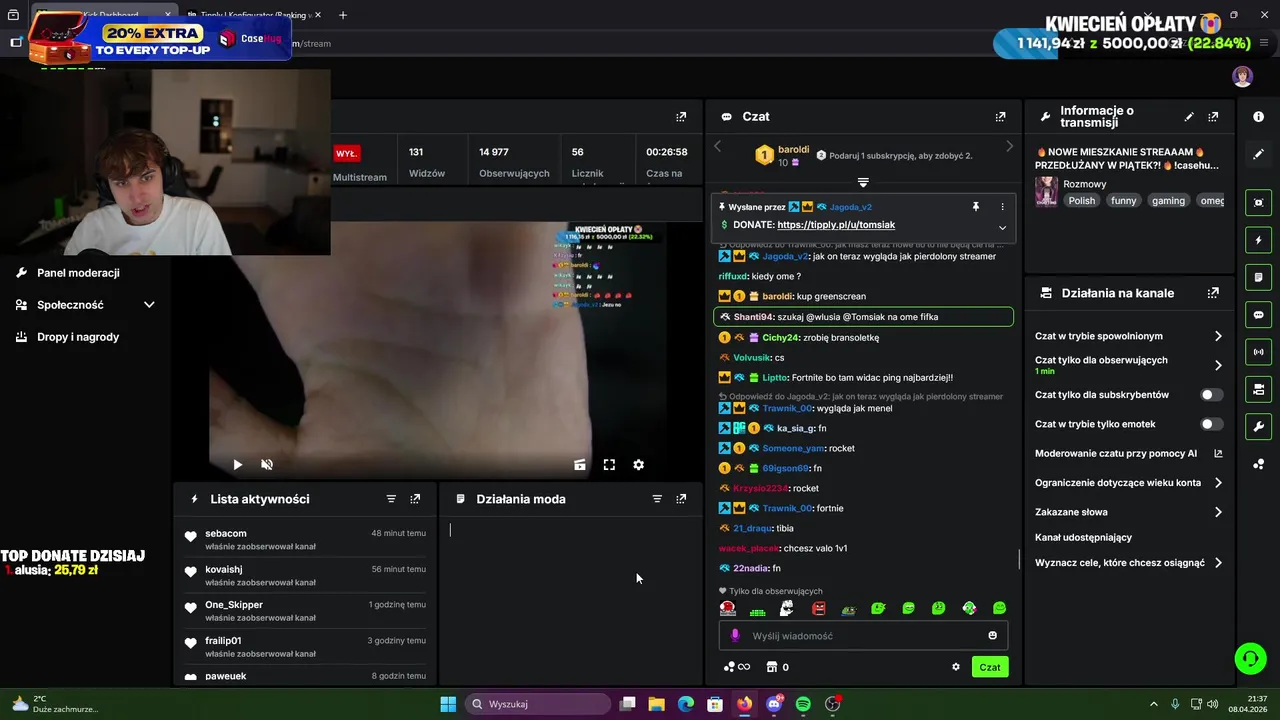
Task: Open the green headset support button
Action: [x=1250, y=658]
